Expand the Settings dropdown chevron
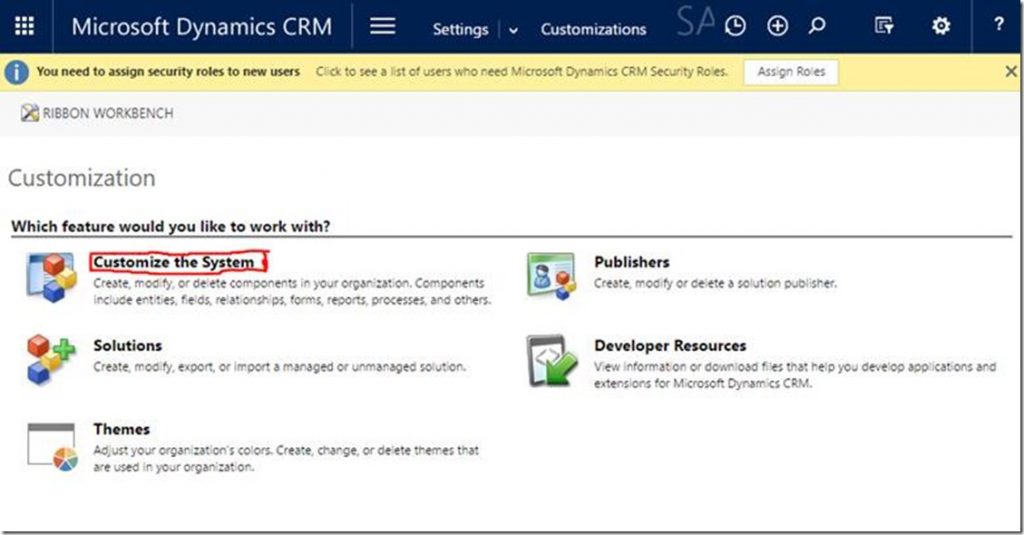The image size is (1024, 535). pyautogui.click(x=514, y=30)
